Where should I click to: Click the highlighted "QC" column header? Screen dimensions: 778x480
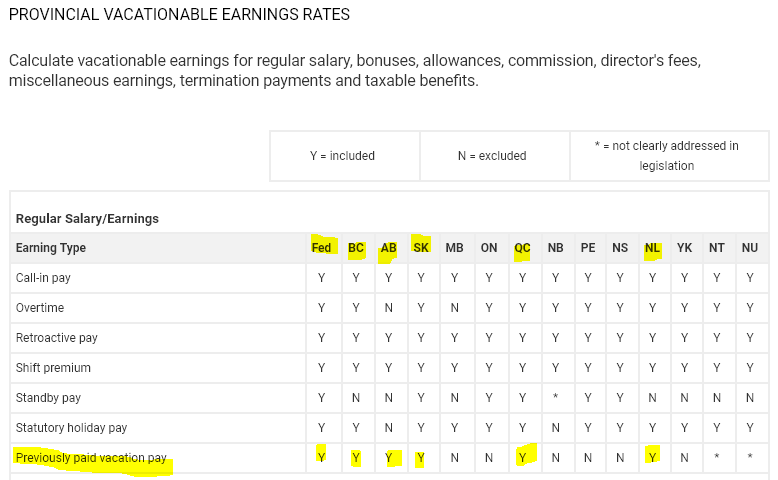pyautogui.click(x=522, y=248)
